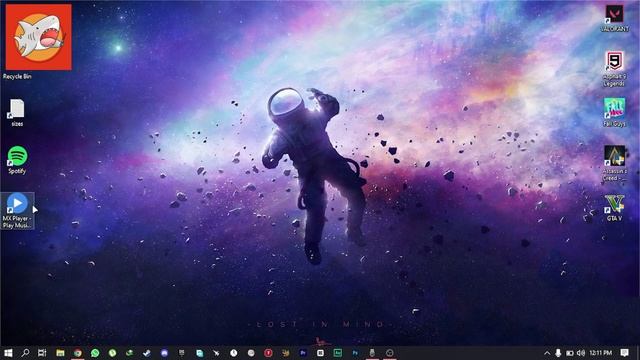Viewport: 640px width, 360px height.
Task: Open WhatsApp from the taskbar
Action: coord(95,353)
